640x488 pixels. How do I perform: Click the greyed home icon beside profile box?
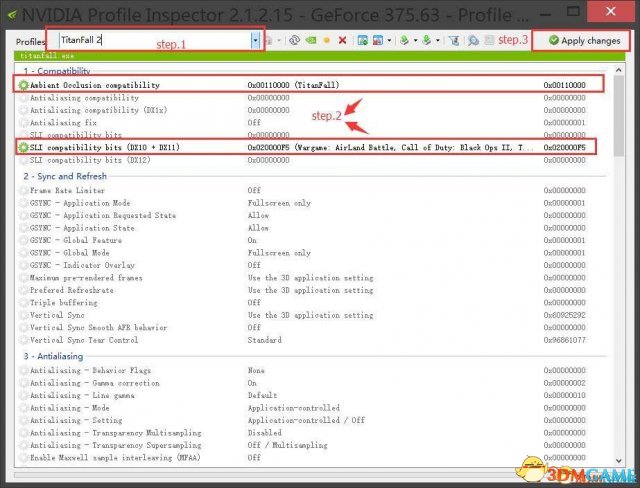point(269,40)
